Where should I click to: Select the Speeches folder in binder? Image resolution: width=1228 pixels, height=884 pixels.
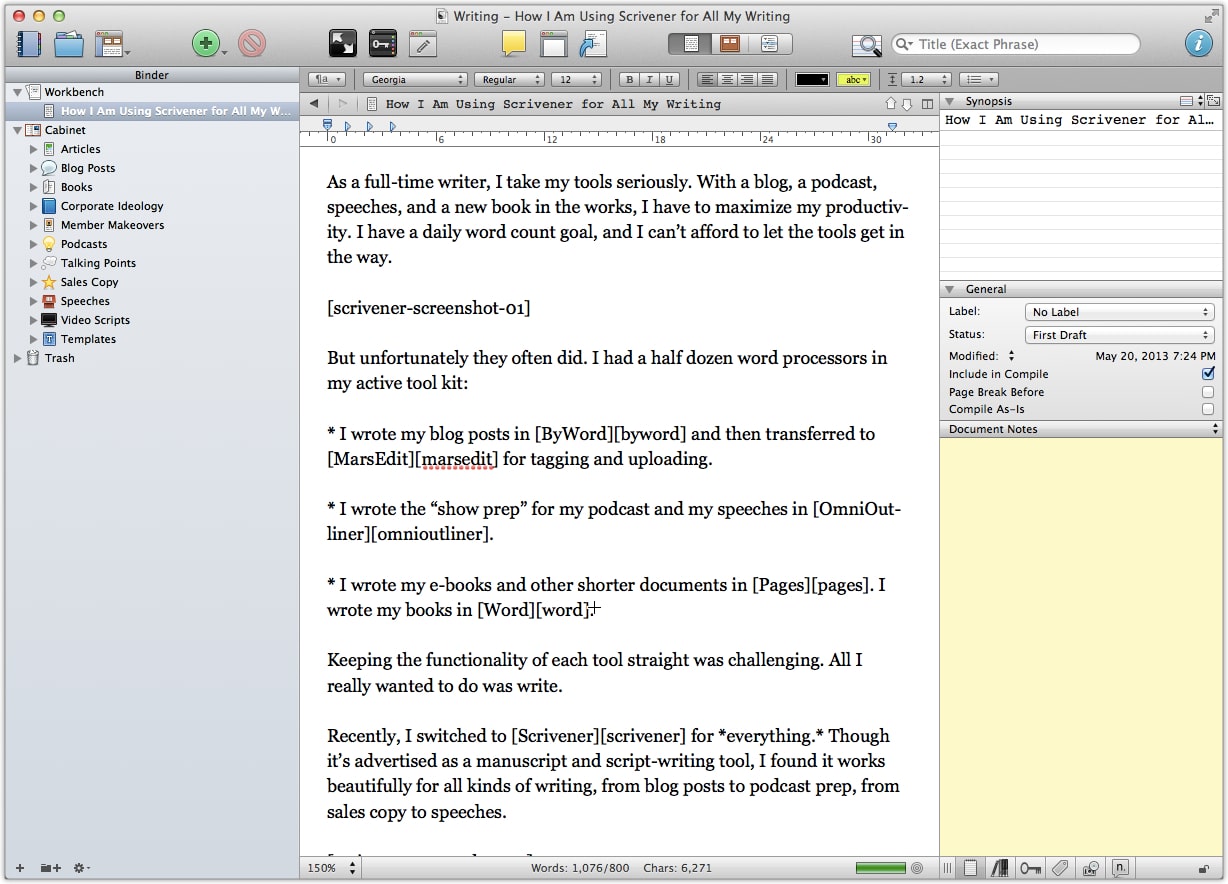click(85, 301)
